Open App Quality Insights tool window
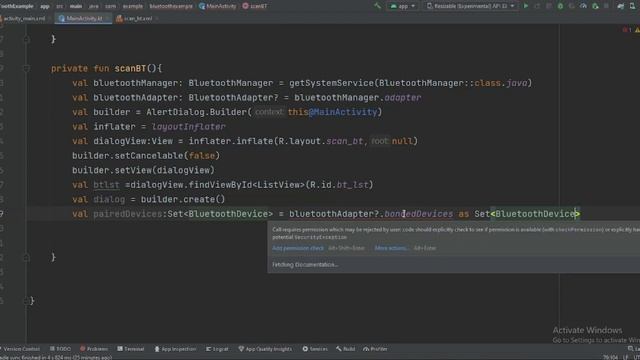This screenshot has height=360, width=640. pyautogui.click(x=265, y=349)
